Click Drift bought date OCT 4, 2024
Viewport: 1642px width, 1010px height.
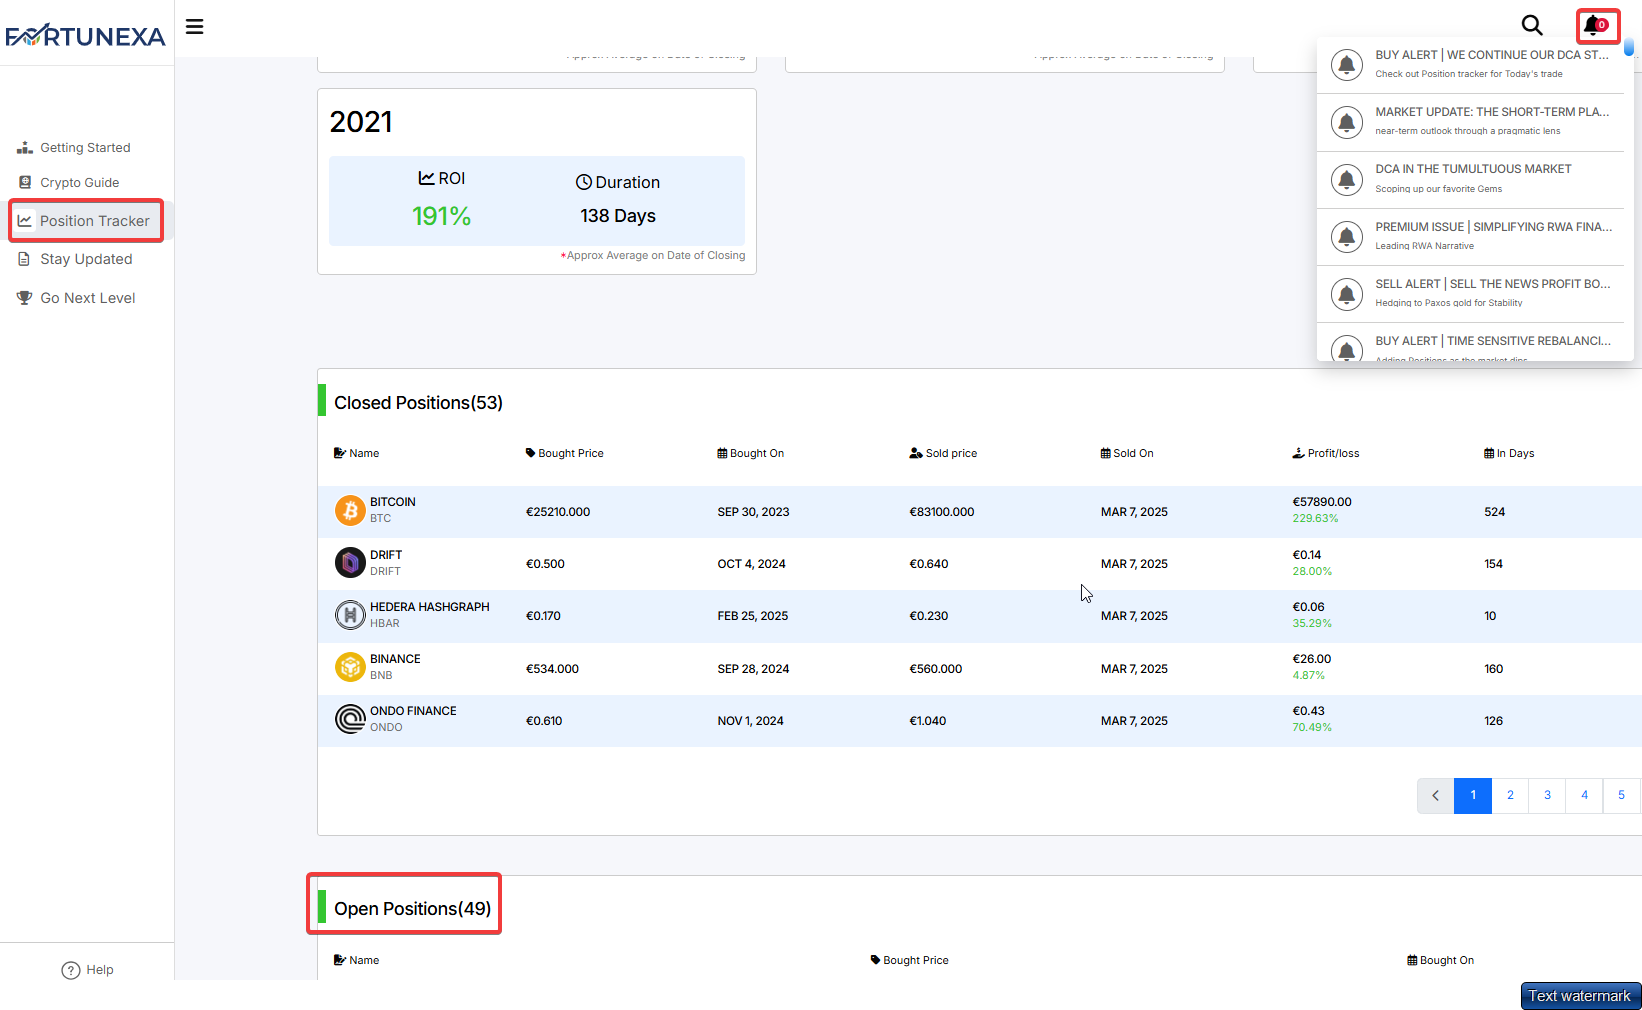click(751, 564)
